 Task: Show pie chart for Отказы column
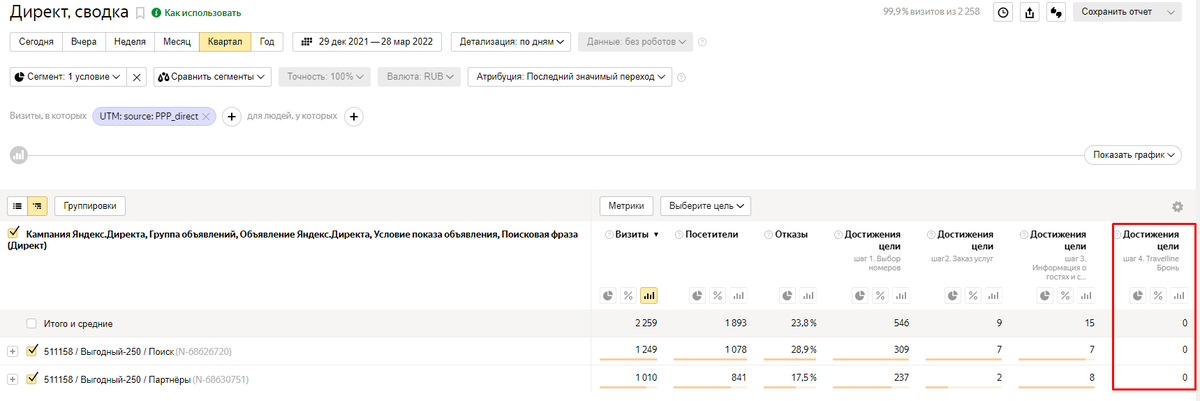(789, 295)
